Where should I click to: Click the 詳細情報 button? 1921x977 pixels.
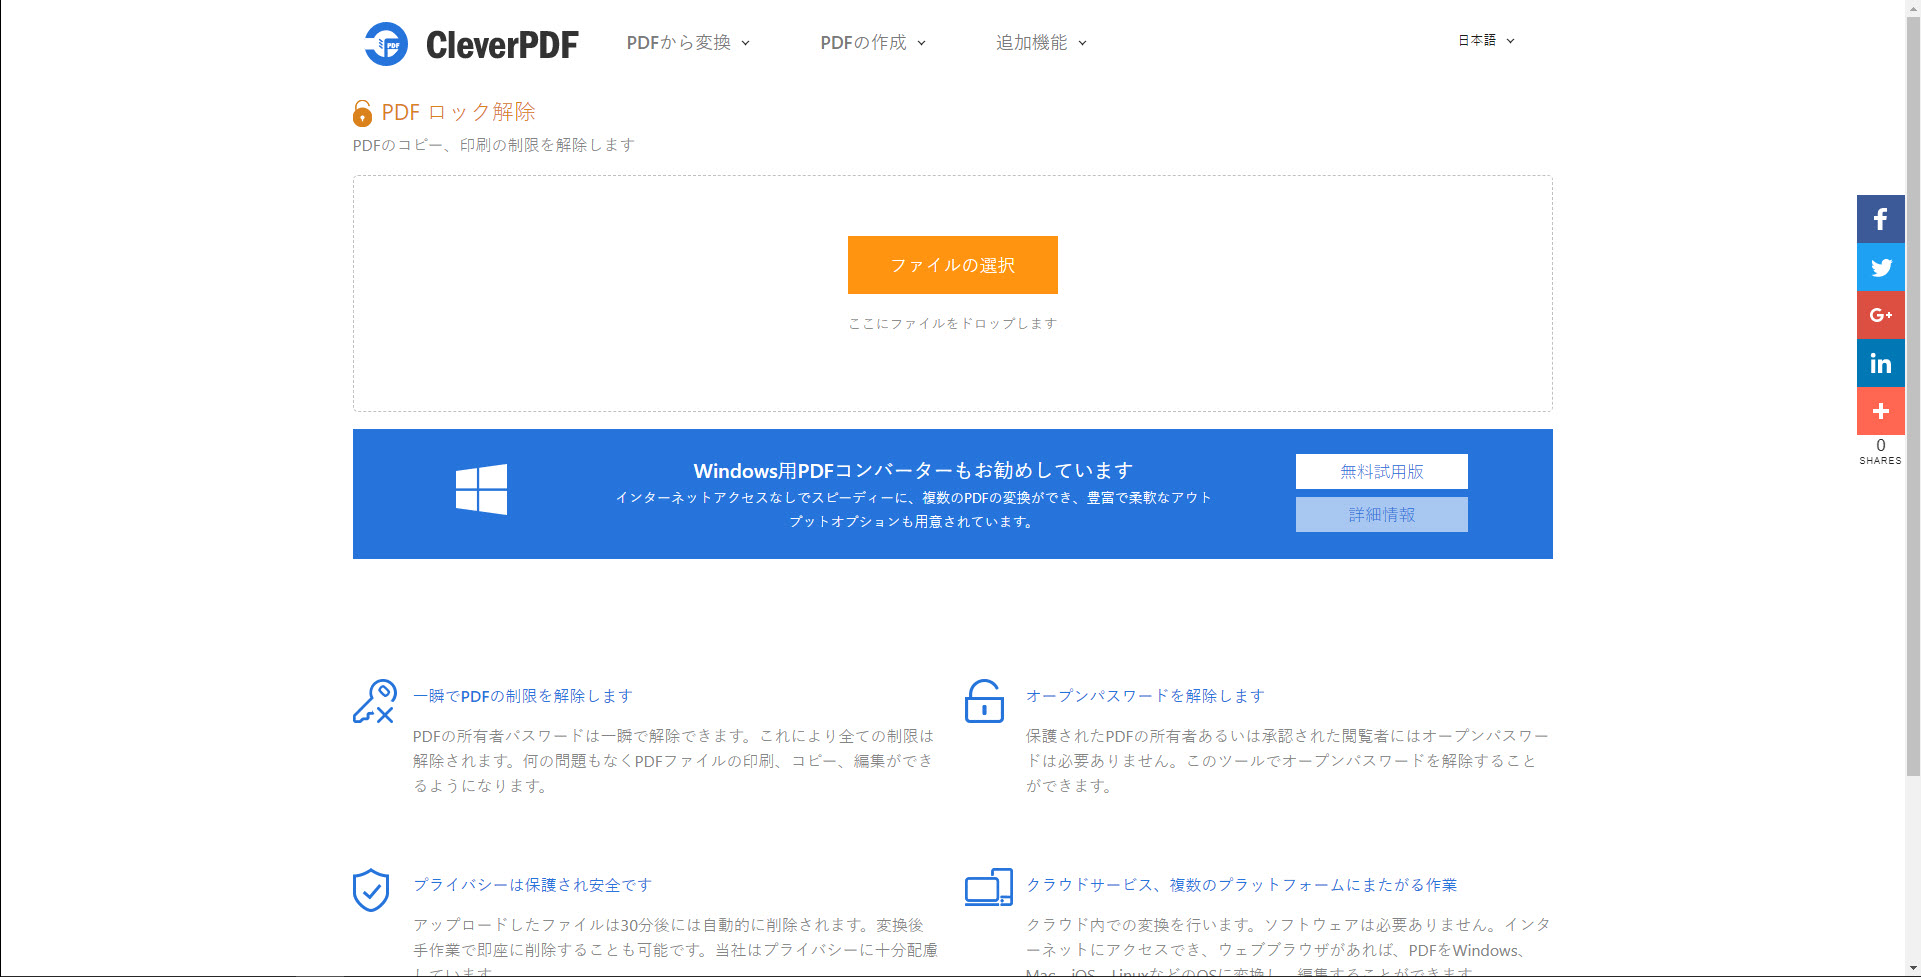[1381, 514]
